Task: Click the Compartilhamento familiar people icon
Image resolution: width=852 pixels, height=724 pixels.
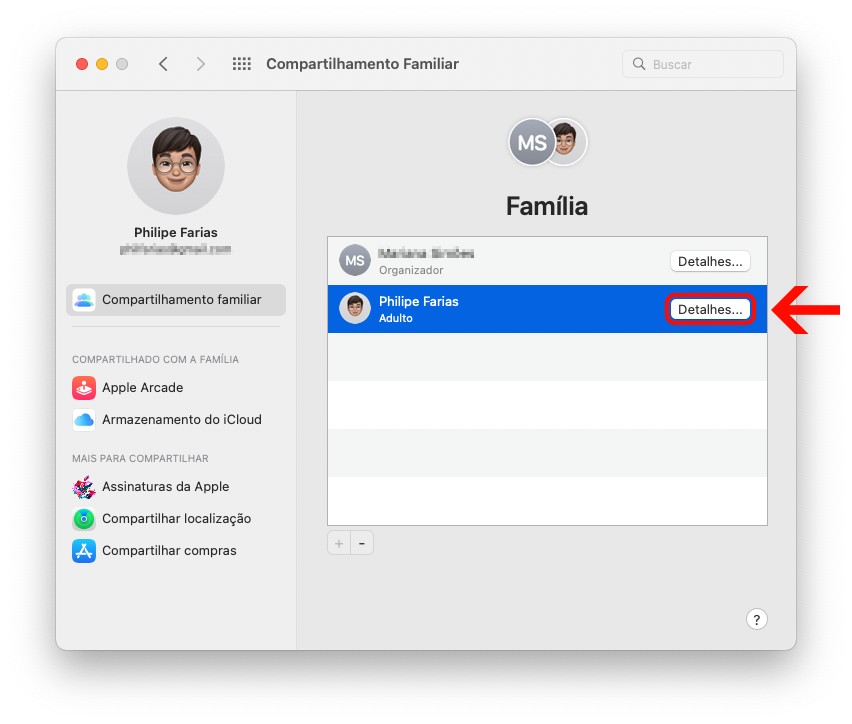Action: (84, 299)
